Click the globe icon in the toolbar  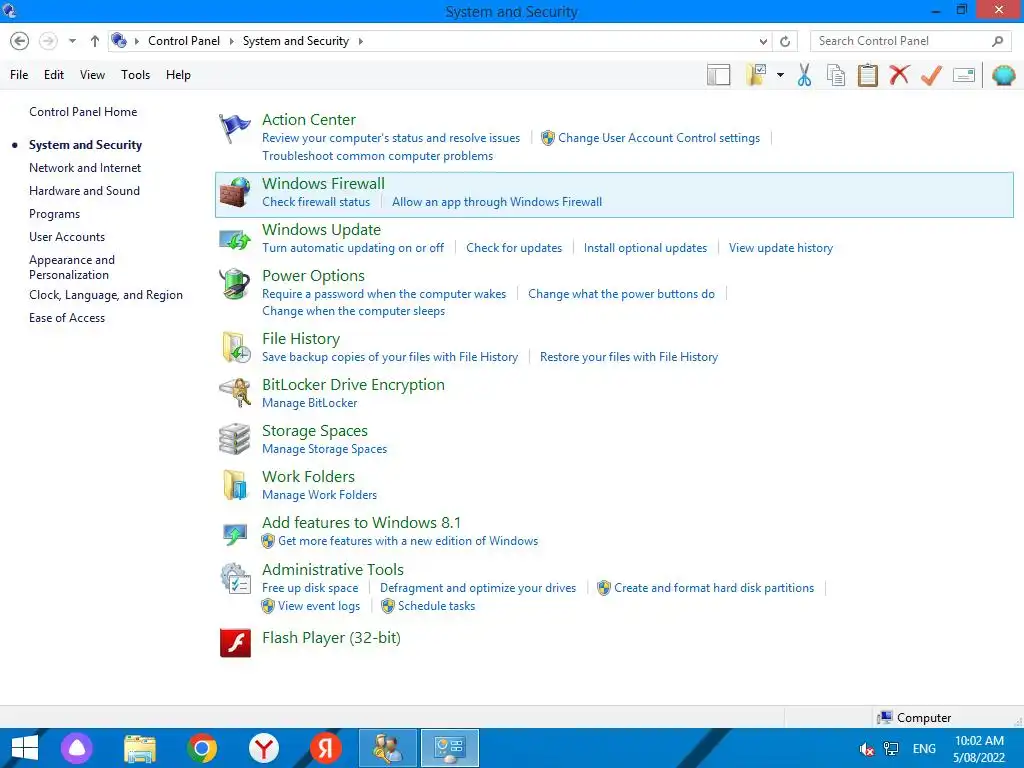click(x=1004, y=75)
